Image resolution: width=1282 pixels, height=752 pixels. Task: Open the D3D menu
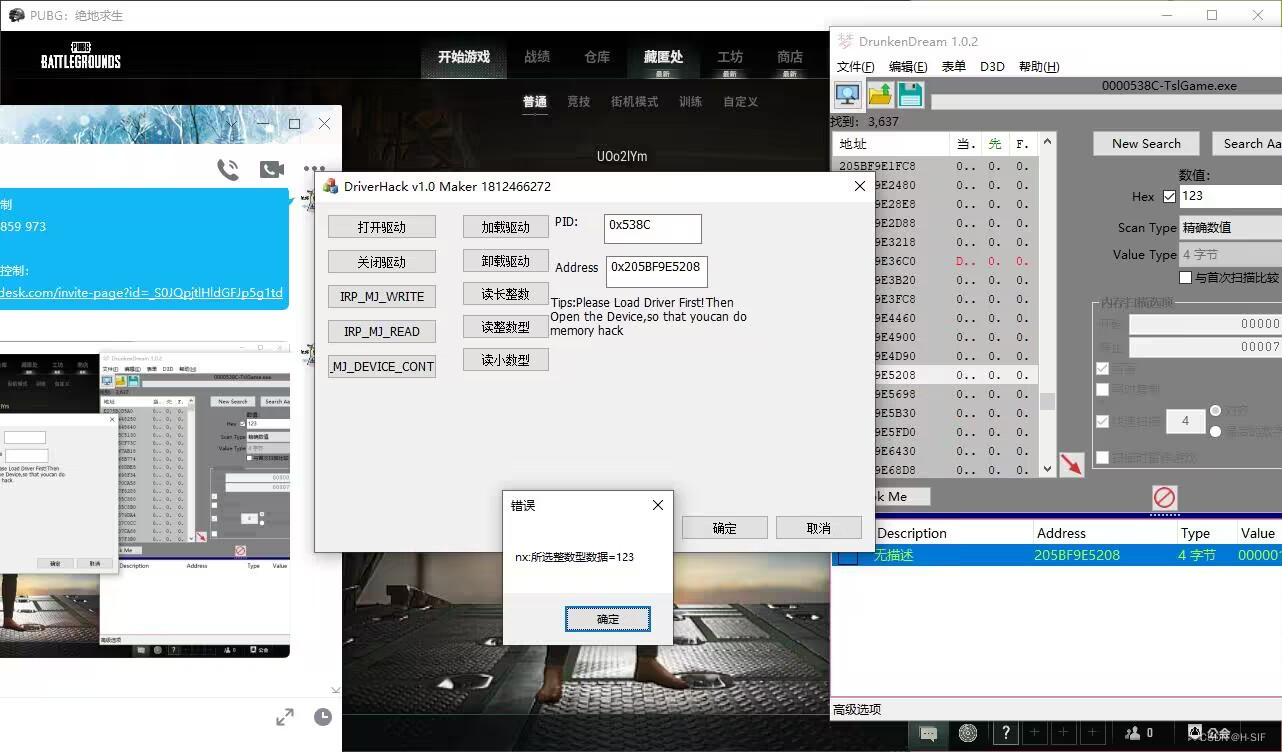tap(992, 66)
